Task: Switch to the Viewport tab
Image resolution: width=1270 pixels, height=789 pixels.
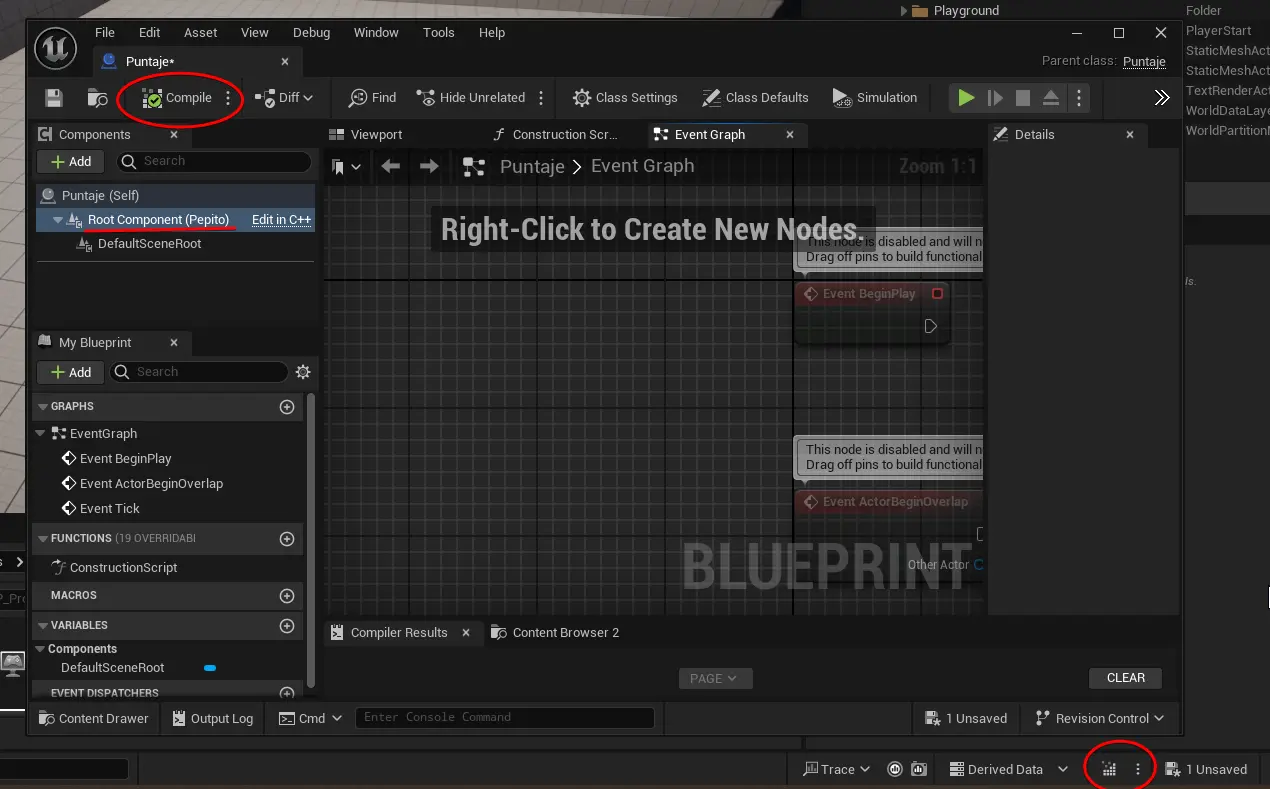Action: coord(366,135)
